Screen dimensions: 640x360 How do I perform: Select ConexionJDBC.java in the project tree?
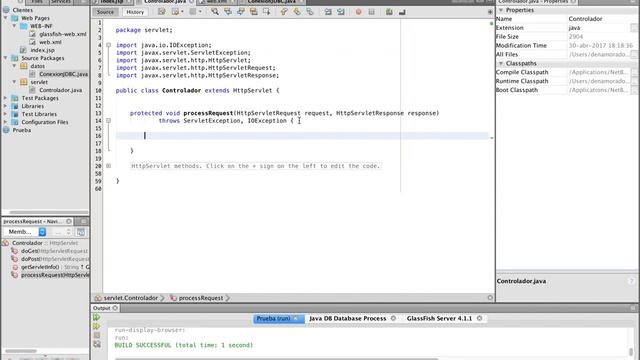coord(63,74)
